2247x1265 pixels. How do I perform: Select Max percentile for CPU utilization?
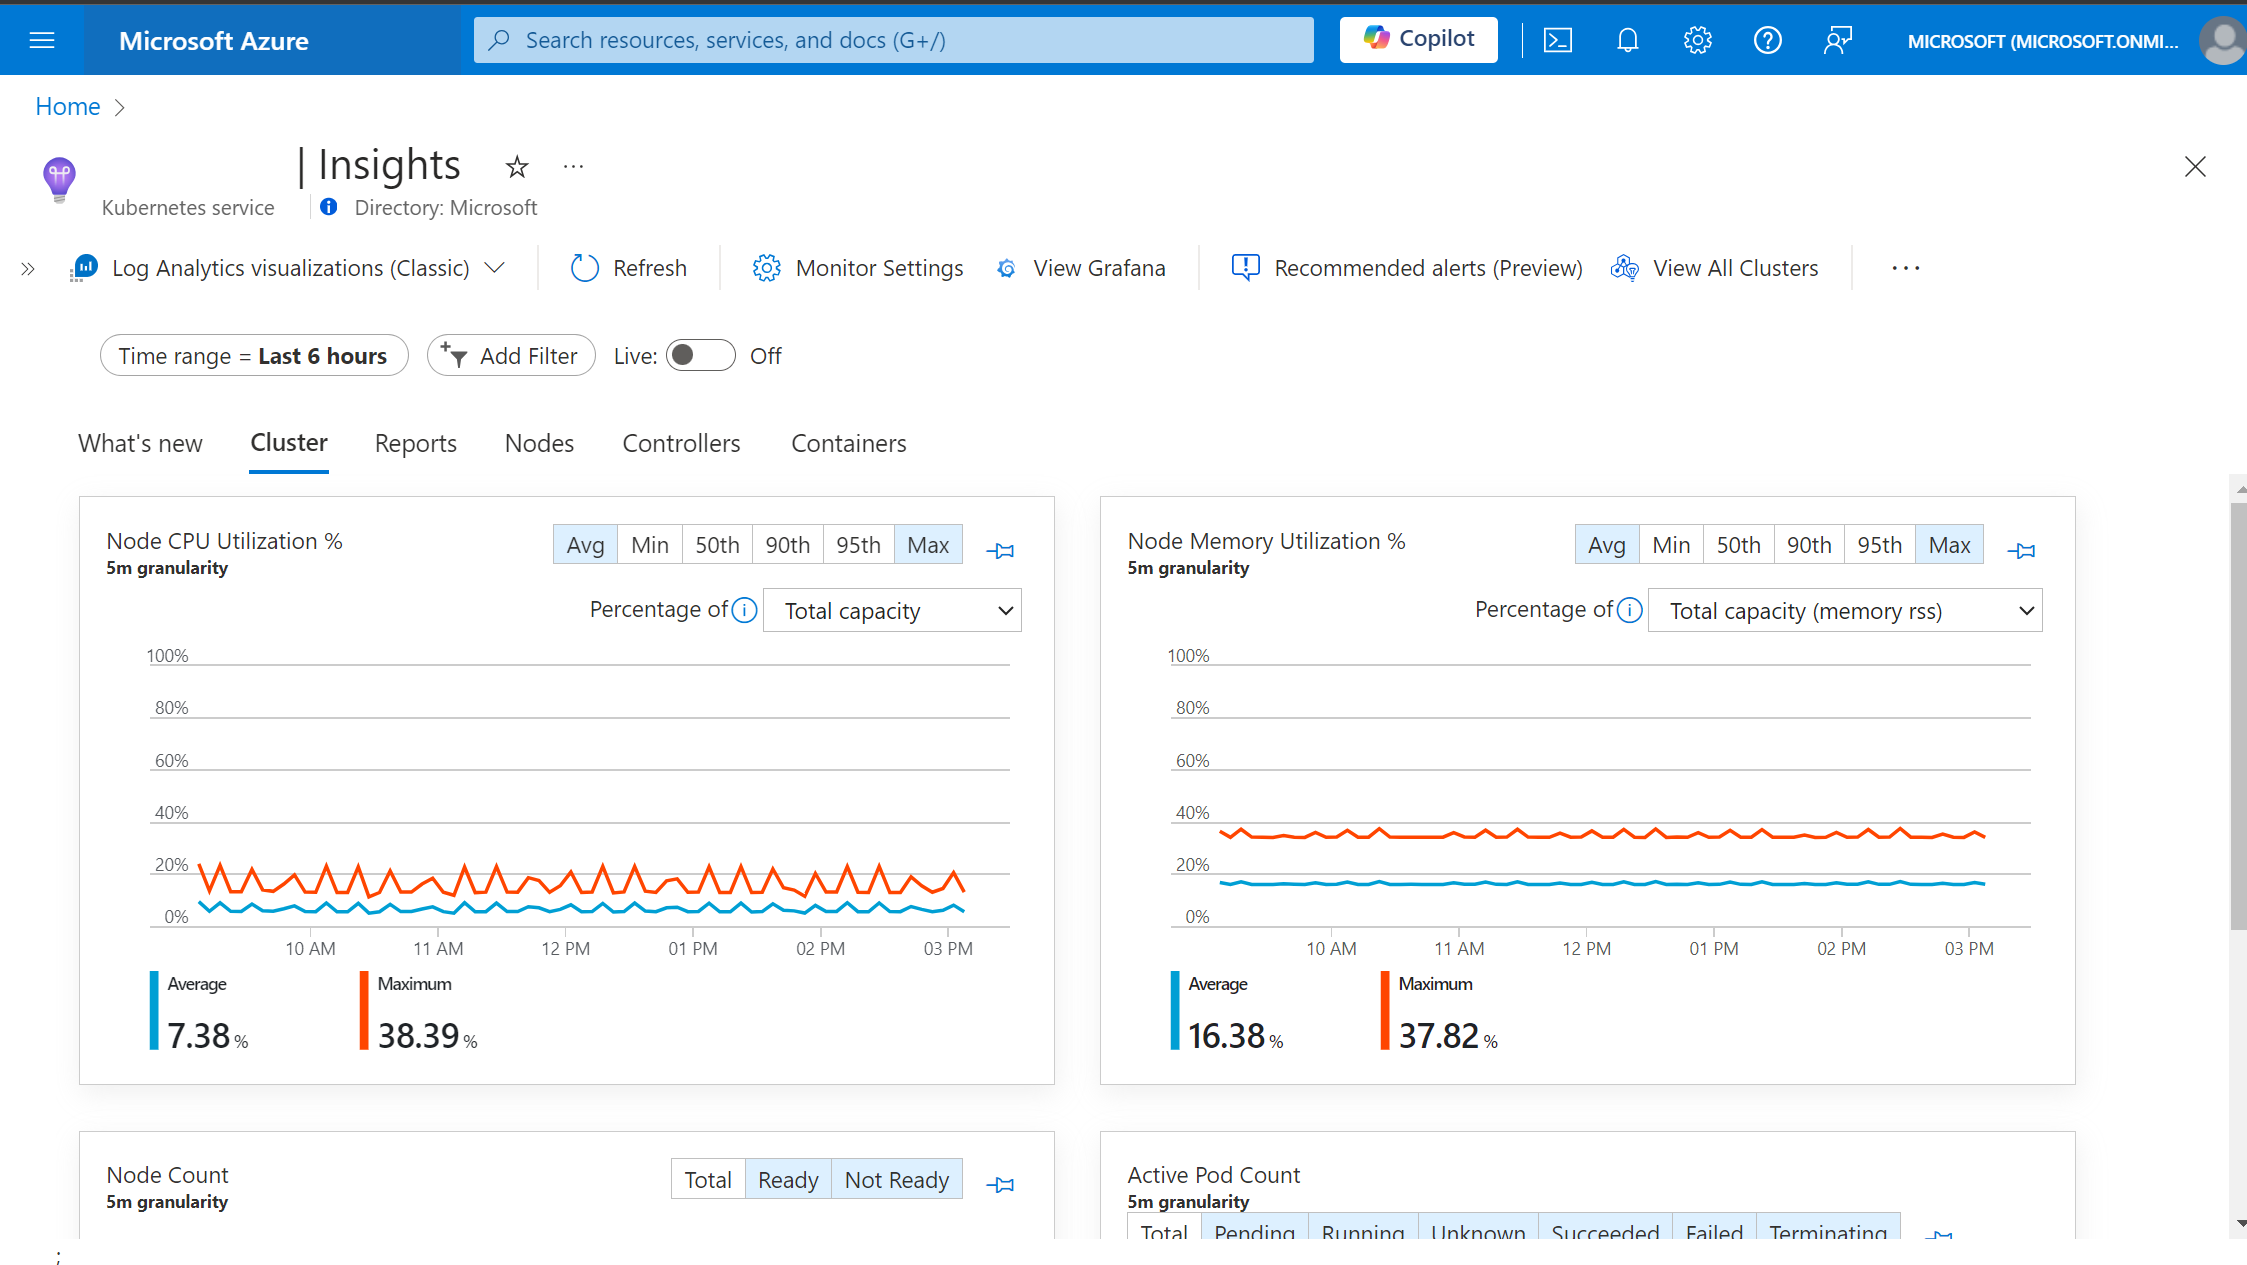[928, 545]
